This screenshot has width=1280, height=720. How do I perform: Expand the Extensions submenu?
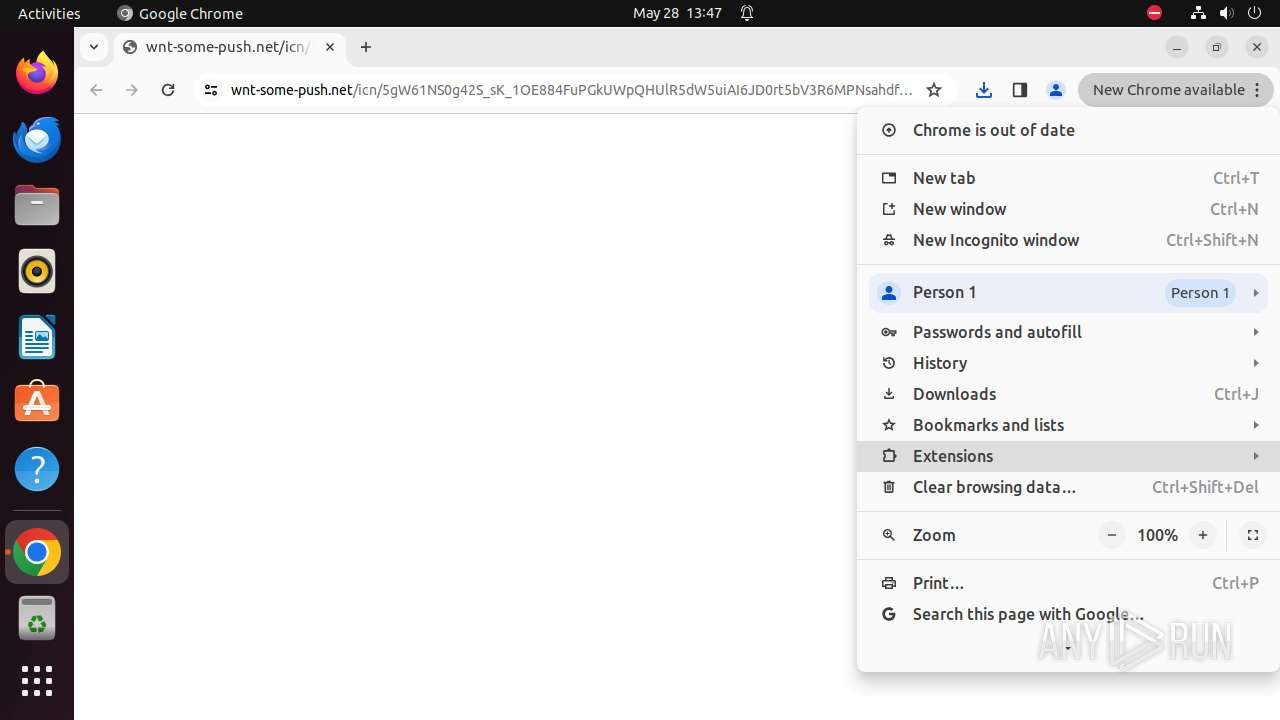(1068, 456)
